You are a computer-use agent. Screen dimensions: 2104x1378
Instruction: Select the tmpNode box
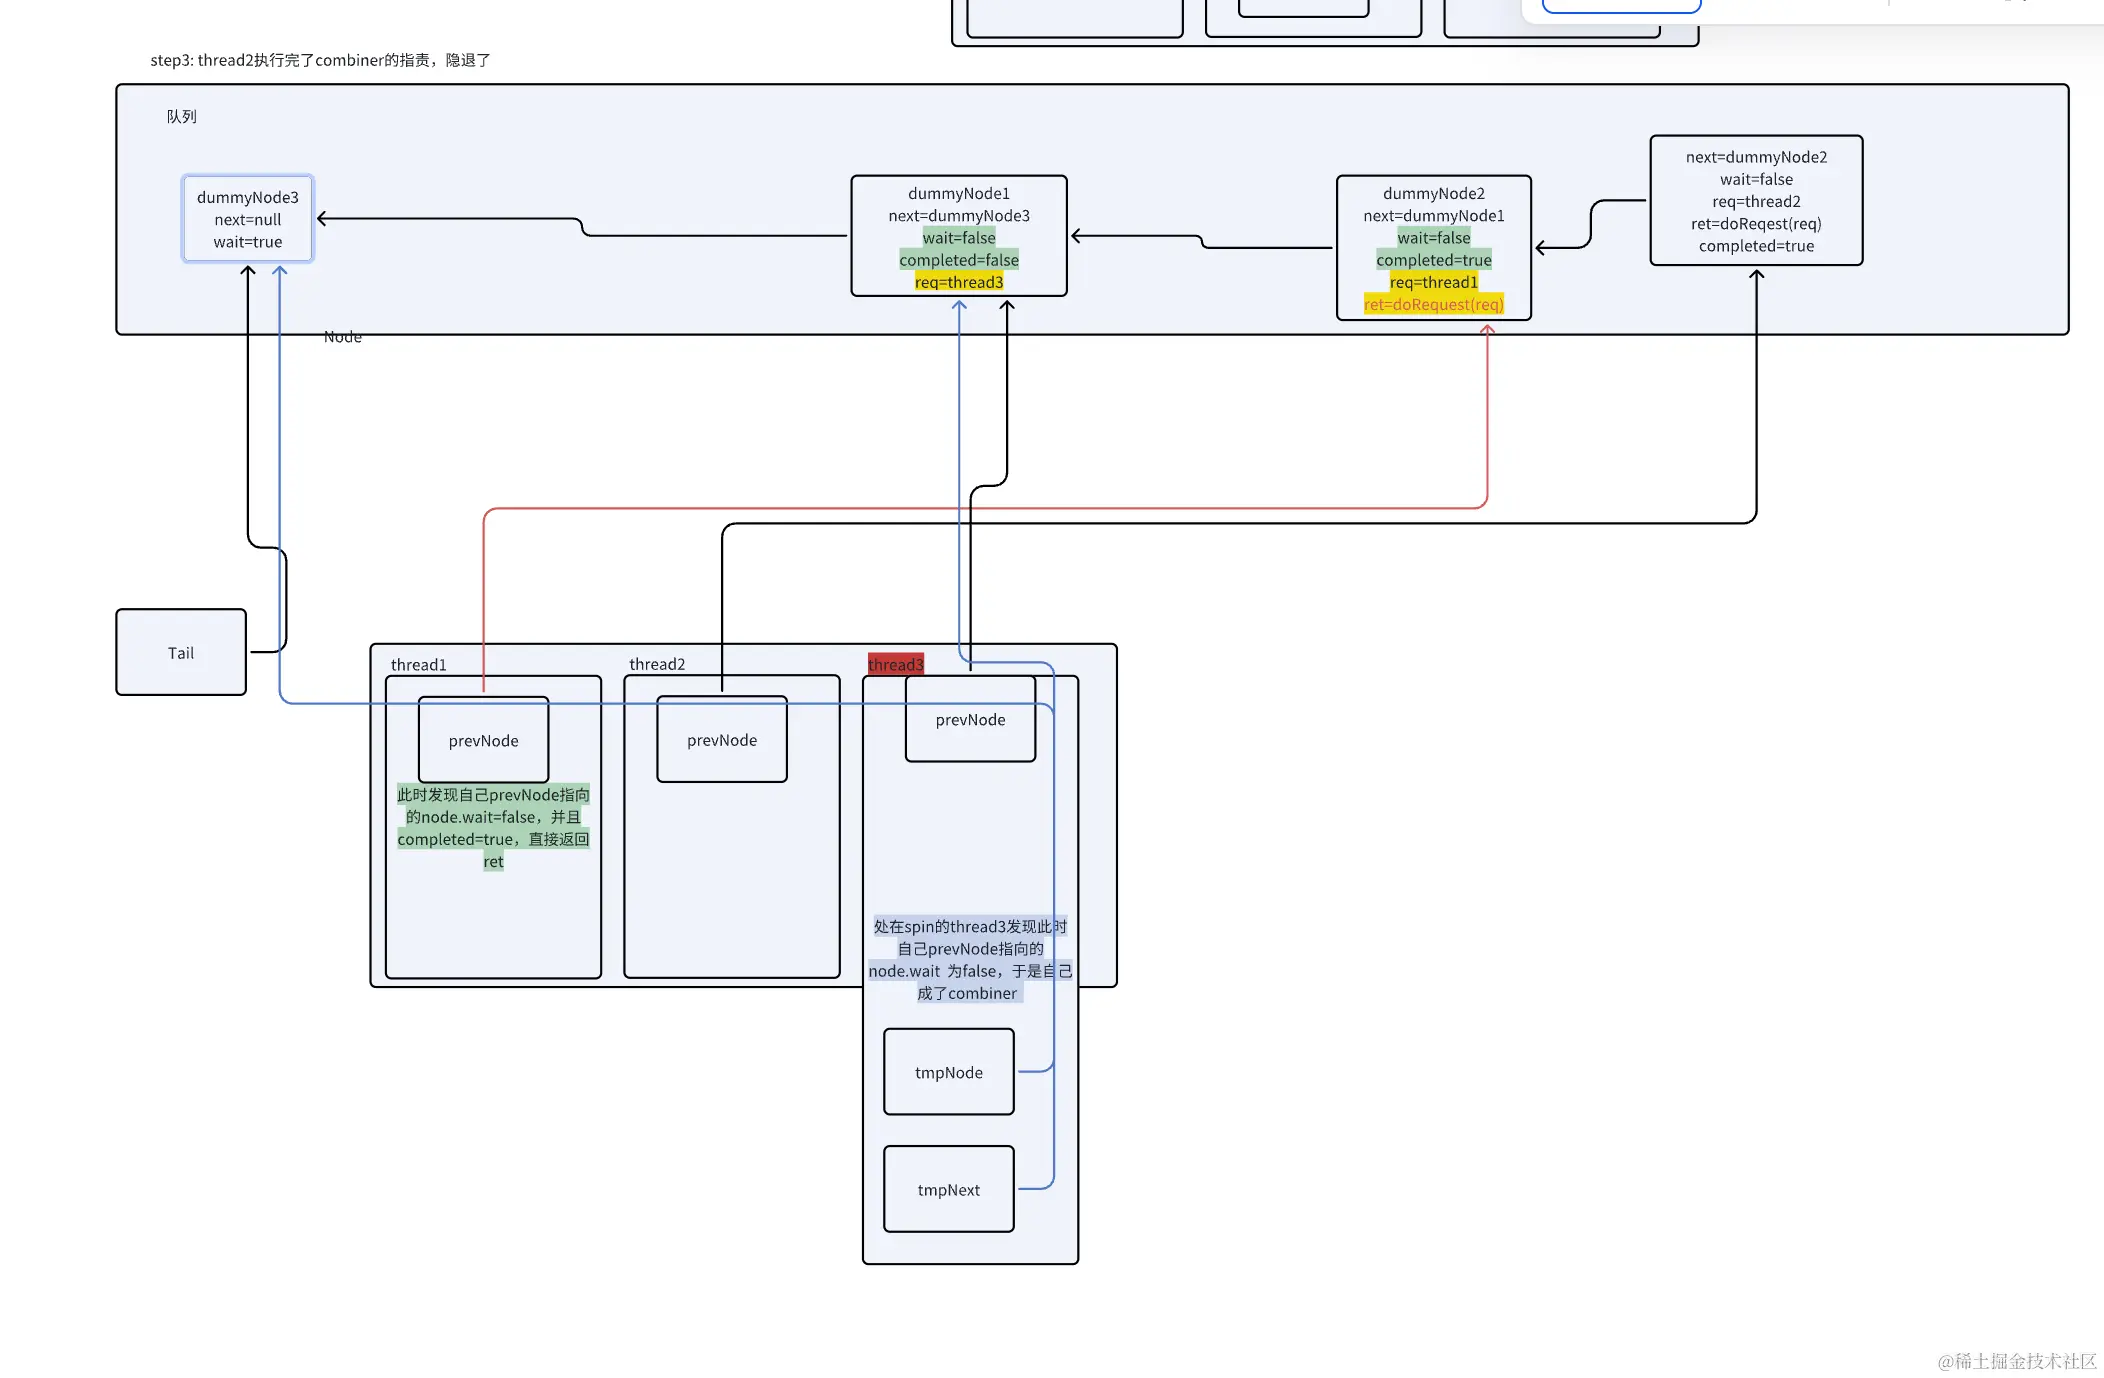point(948,1072)
